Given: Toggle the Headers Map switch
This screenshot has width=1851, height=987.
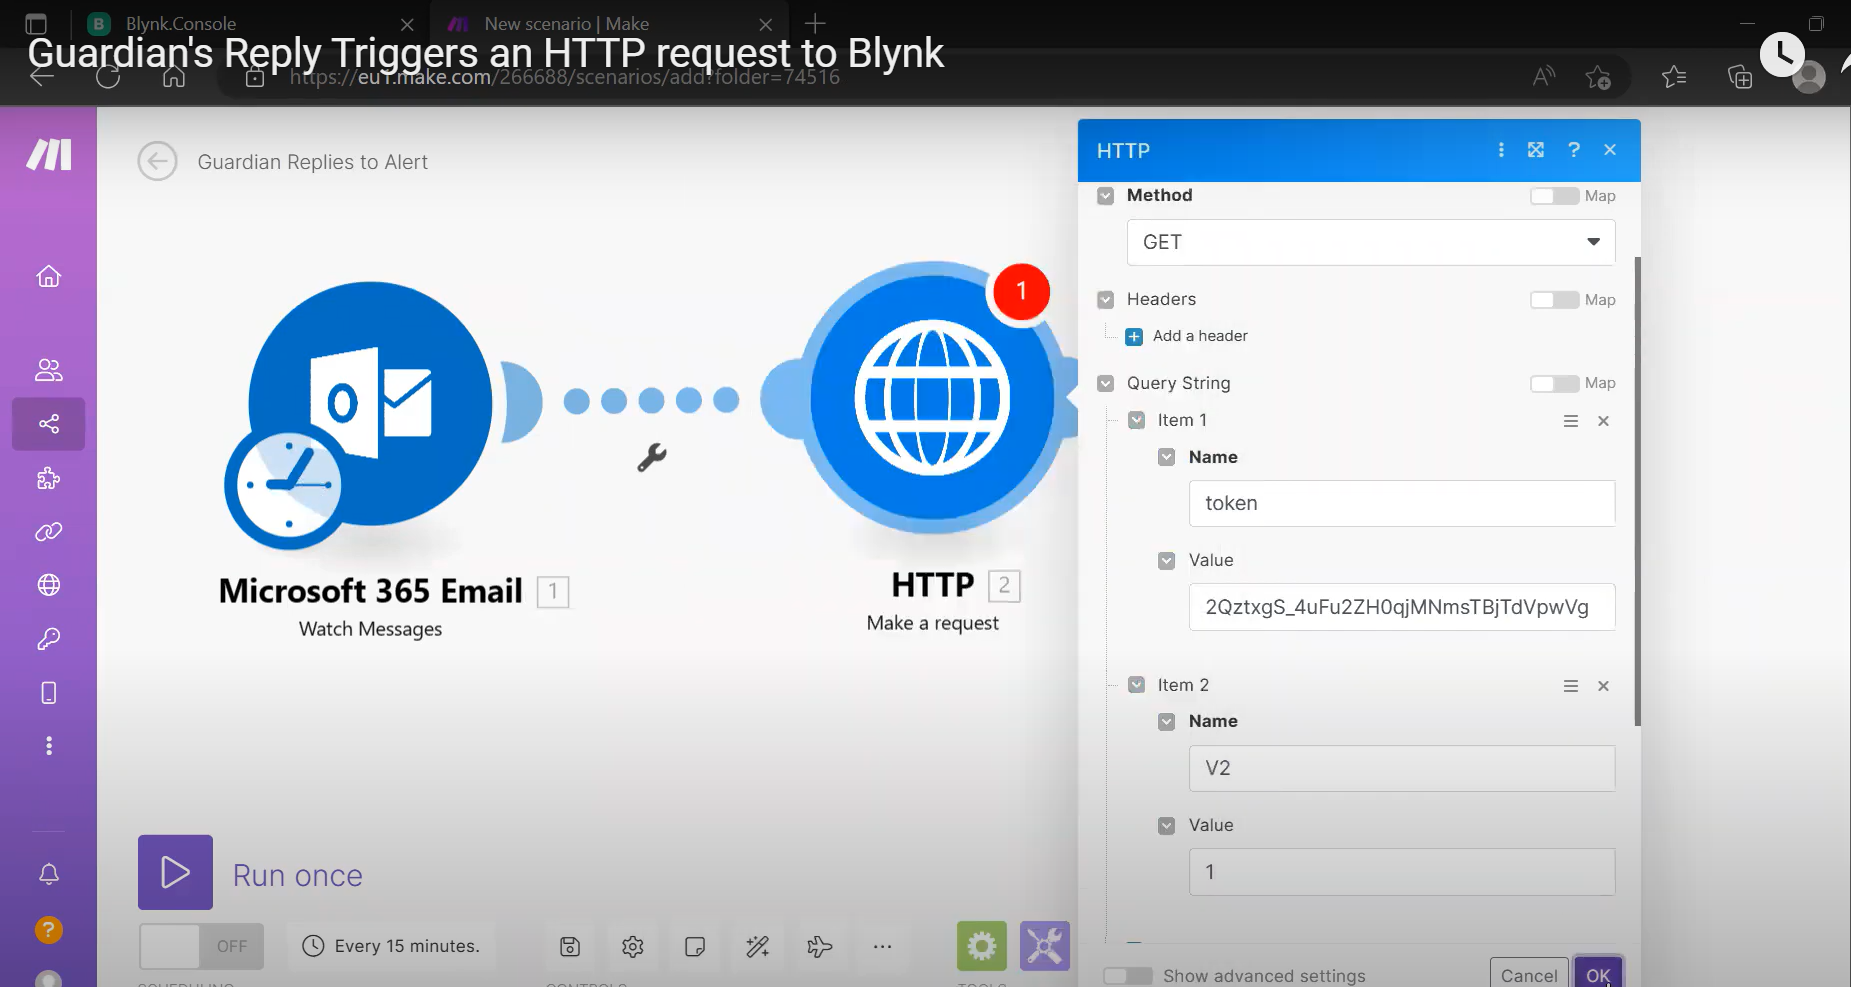Looking at the screenshot, I should pyautogui.click(x=1554, y=300).
